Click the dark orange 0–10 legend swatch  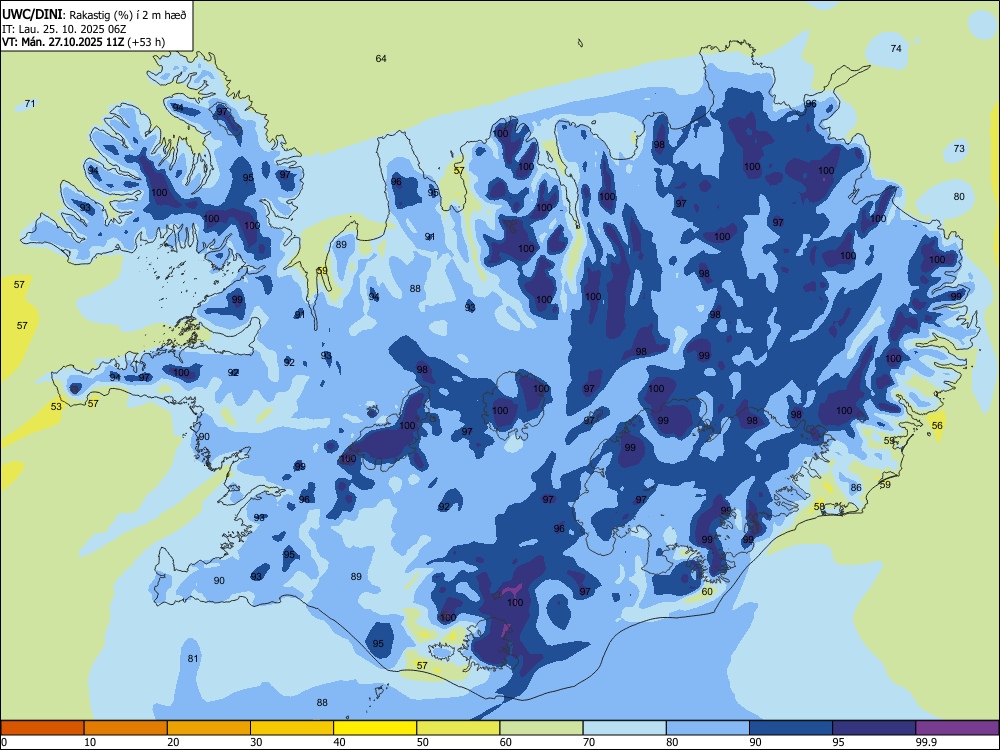42,728
